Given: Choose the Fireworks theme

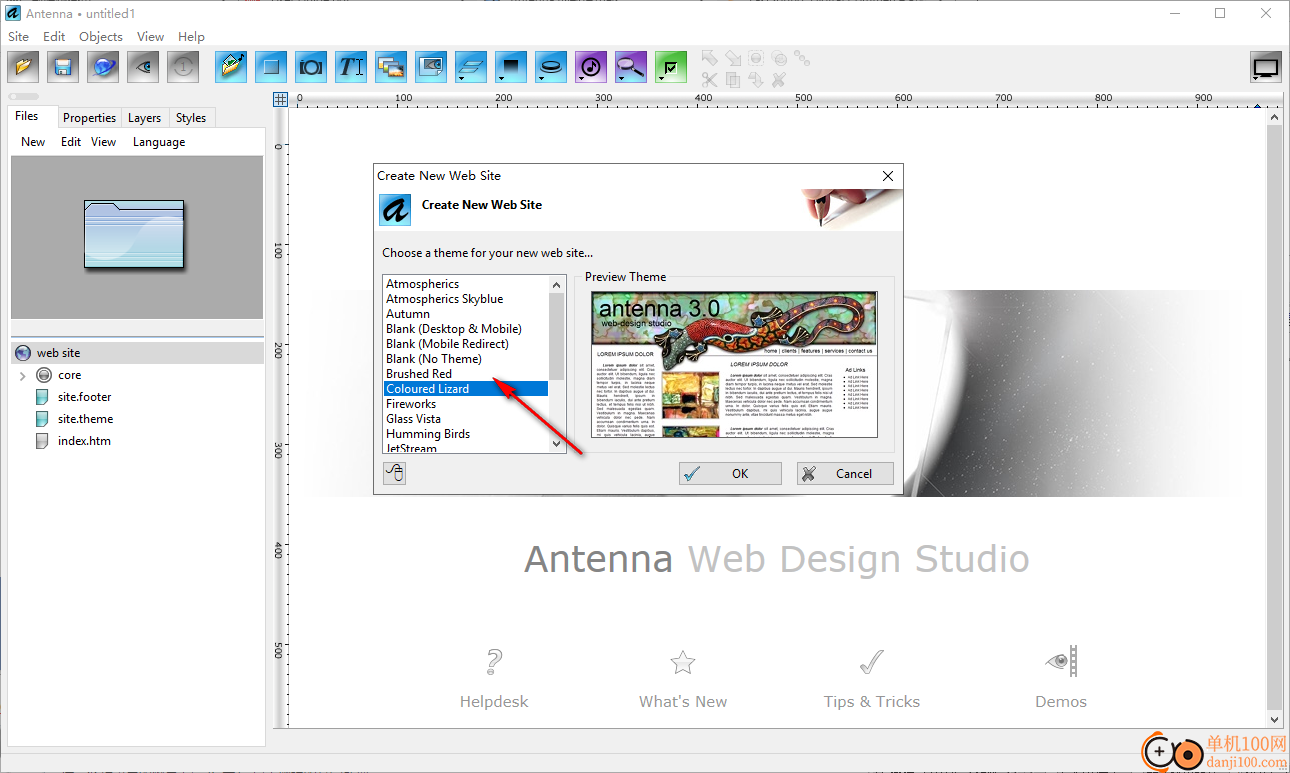Looking at the screenshot, I should pos(466,404).
